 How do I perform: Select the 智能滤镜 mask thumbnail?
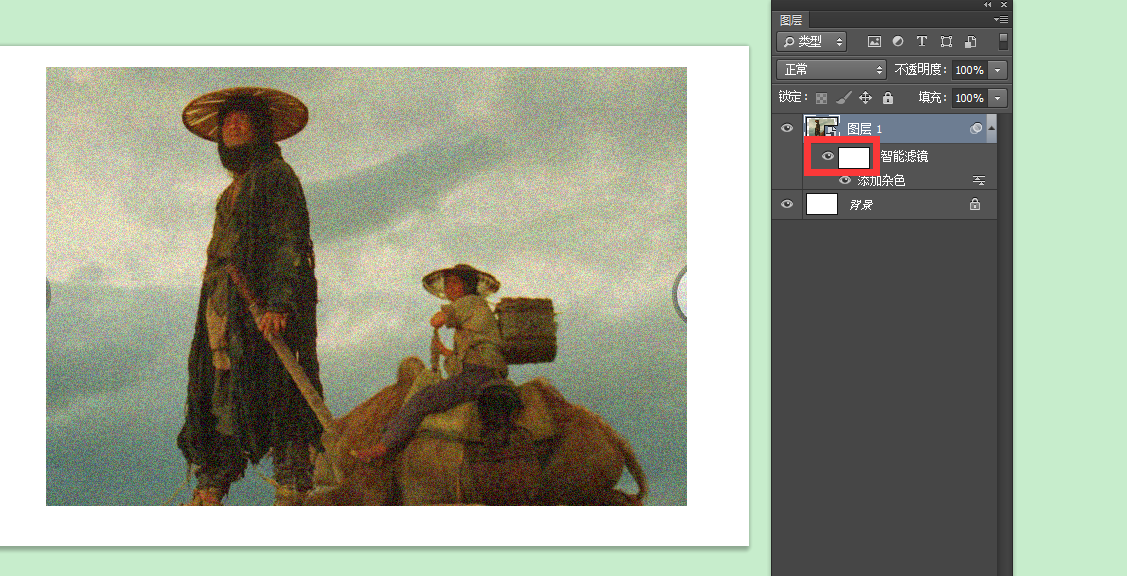[855, 157]
